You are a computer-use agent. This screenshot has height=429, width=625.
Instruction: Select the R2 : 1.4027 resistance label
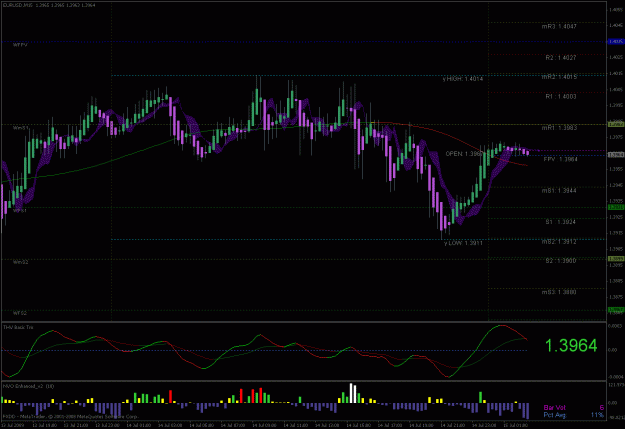(560, 58)
